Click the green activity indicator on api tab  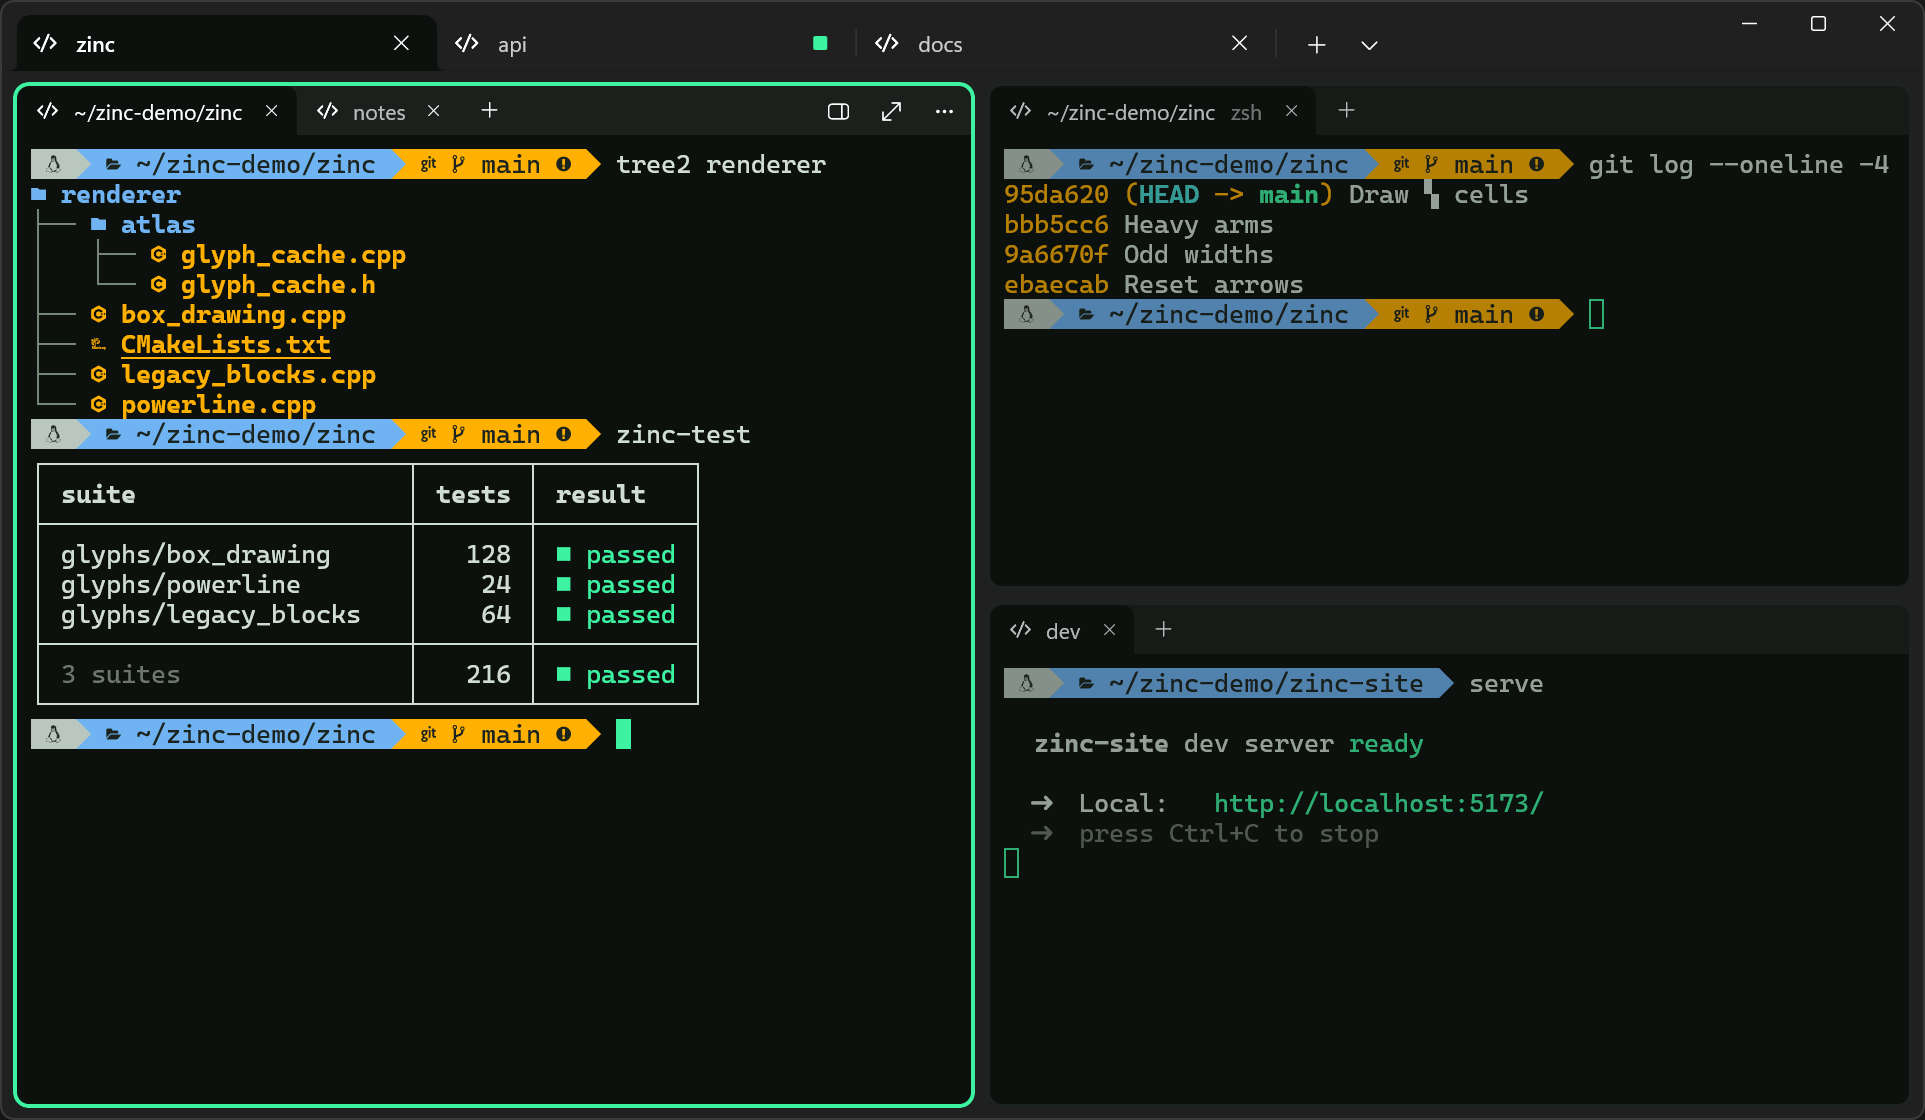click(820, 43)
